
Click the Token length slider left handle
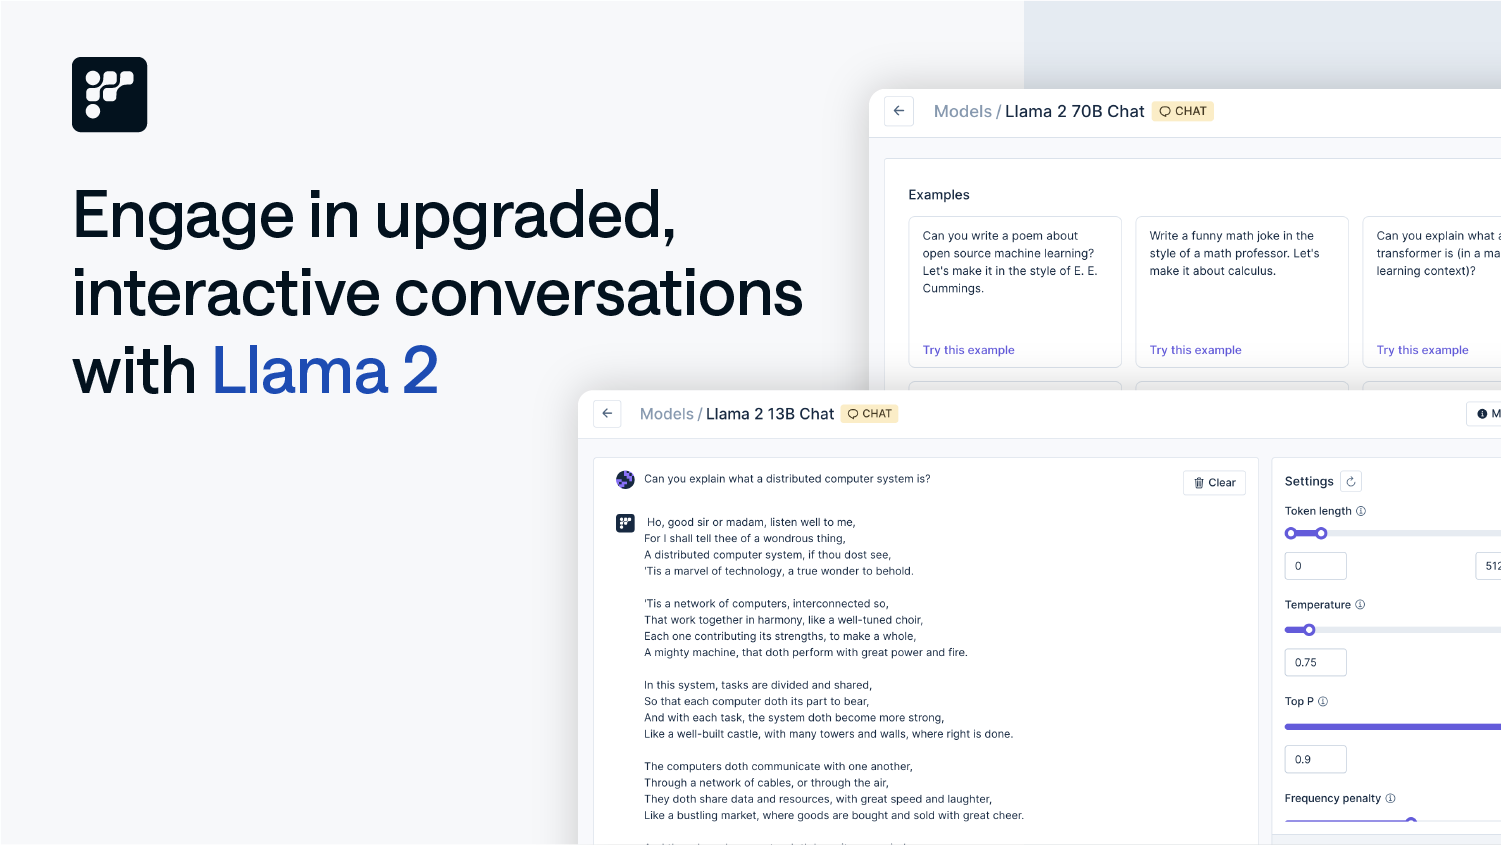[x=1291, y=533]
